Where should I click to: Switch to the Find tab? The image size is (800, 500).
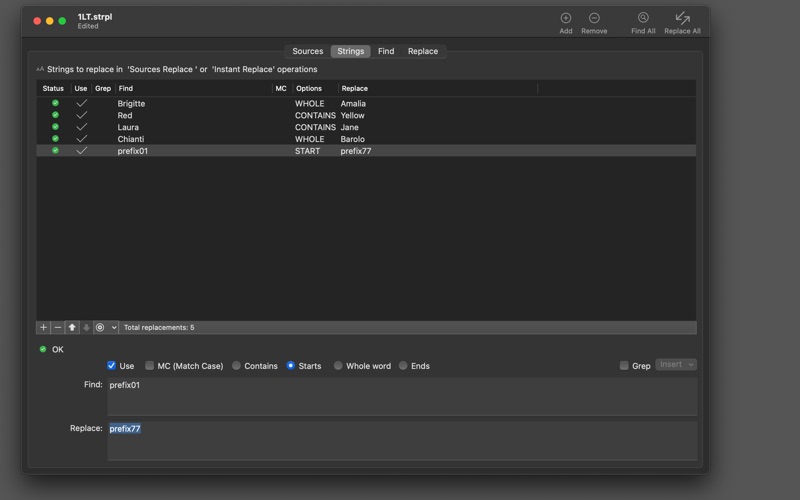pyautogui.click(x=386, y=51)
